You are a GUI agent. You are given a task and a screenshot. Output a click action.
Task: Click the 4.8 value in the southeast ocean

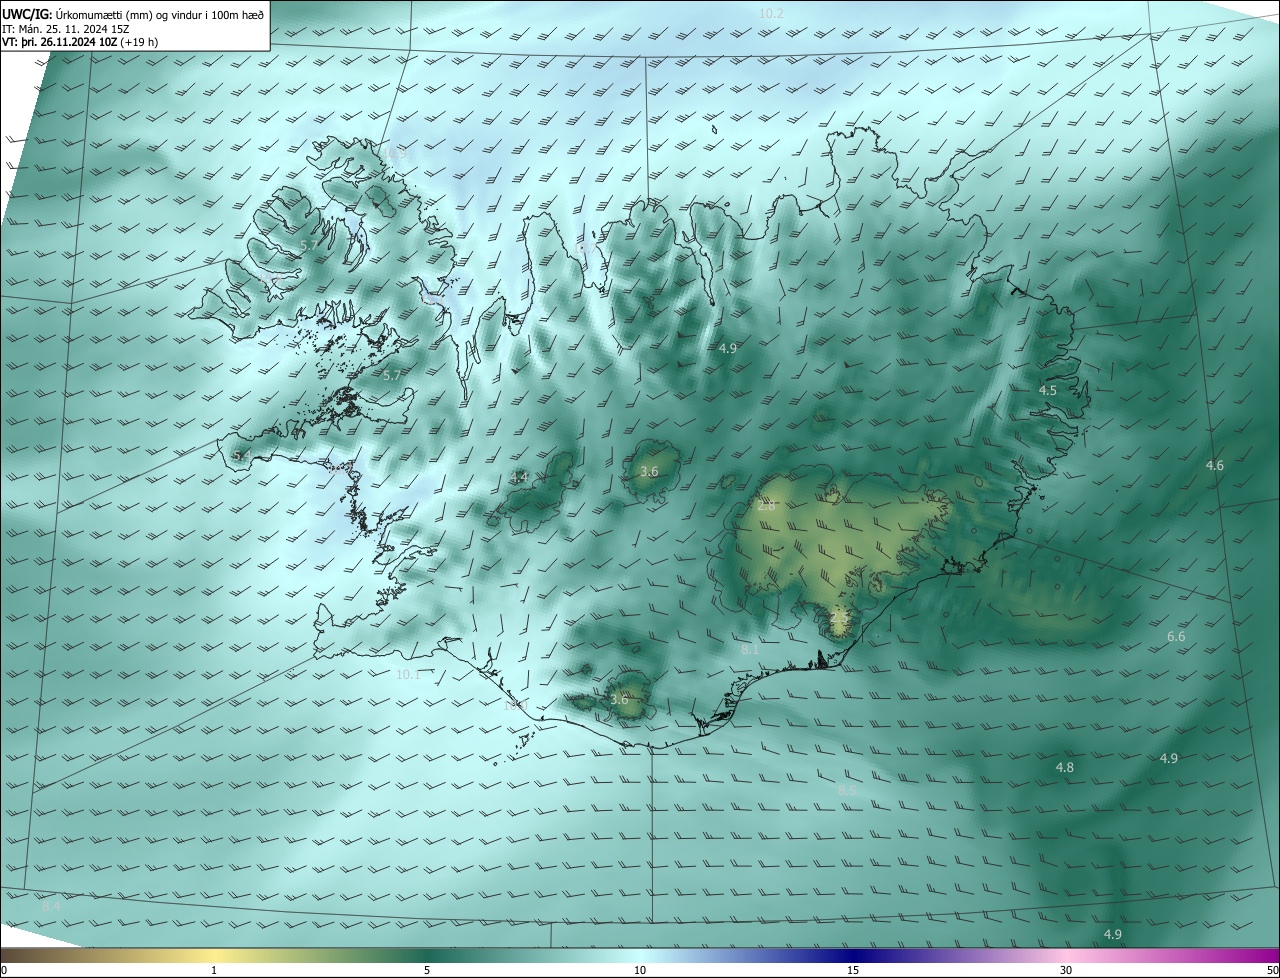click(1064, 768)
